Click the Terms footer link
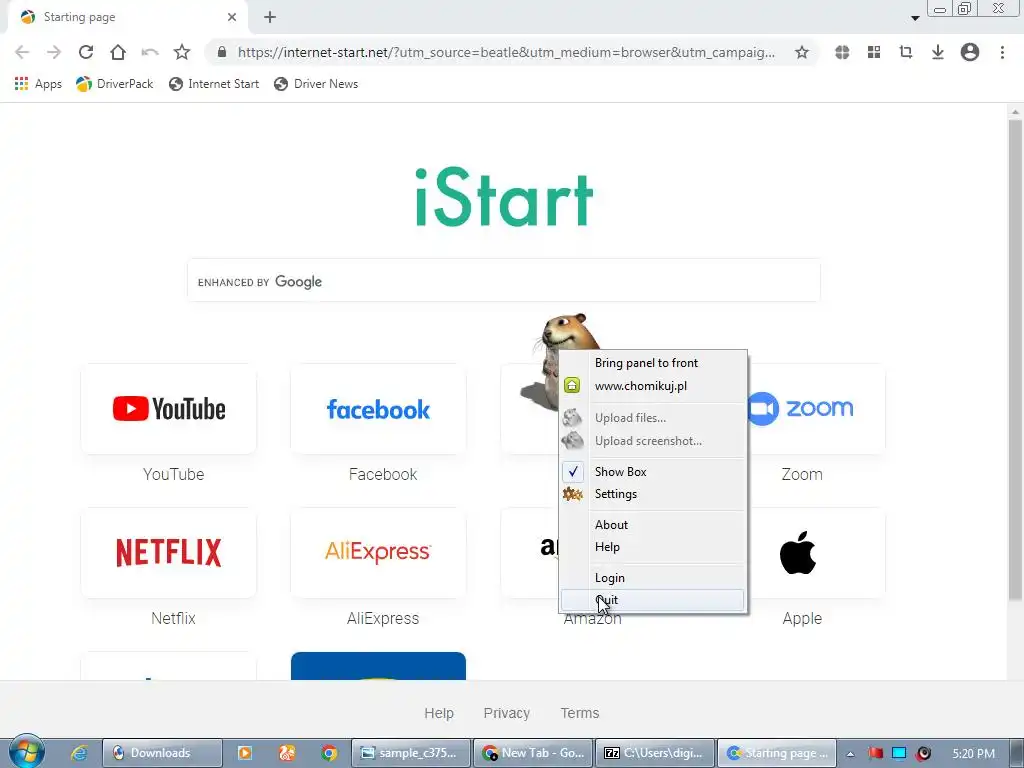This screenshot has width=1024, height=768. (x=580, y=713)
